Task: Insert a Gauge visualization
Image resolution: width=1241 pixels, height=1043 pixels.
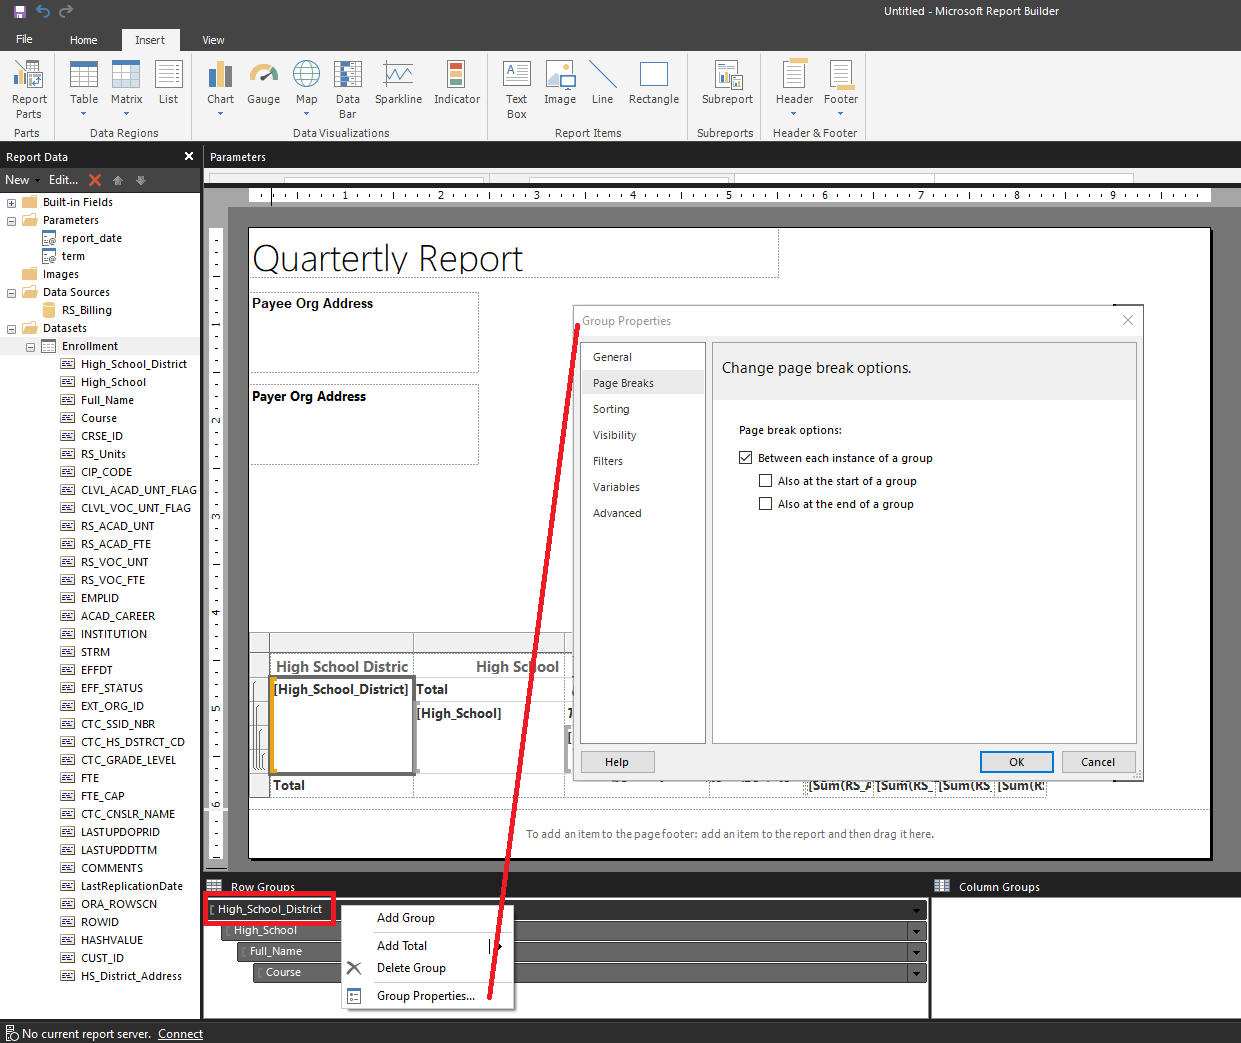Action: (x=263, y=83)
